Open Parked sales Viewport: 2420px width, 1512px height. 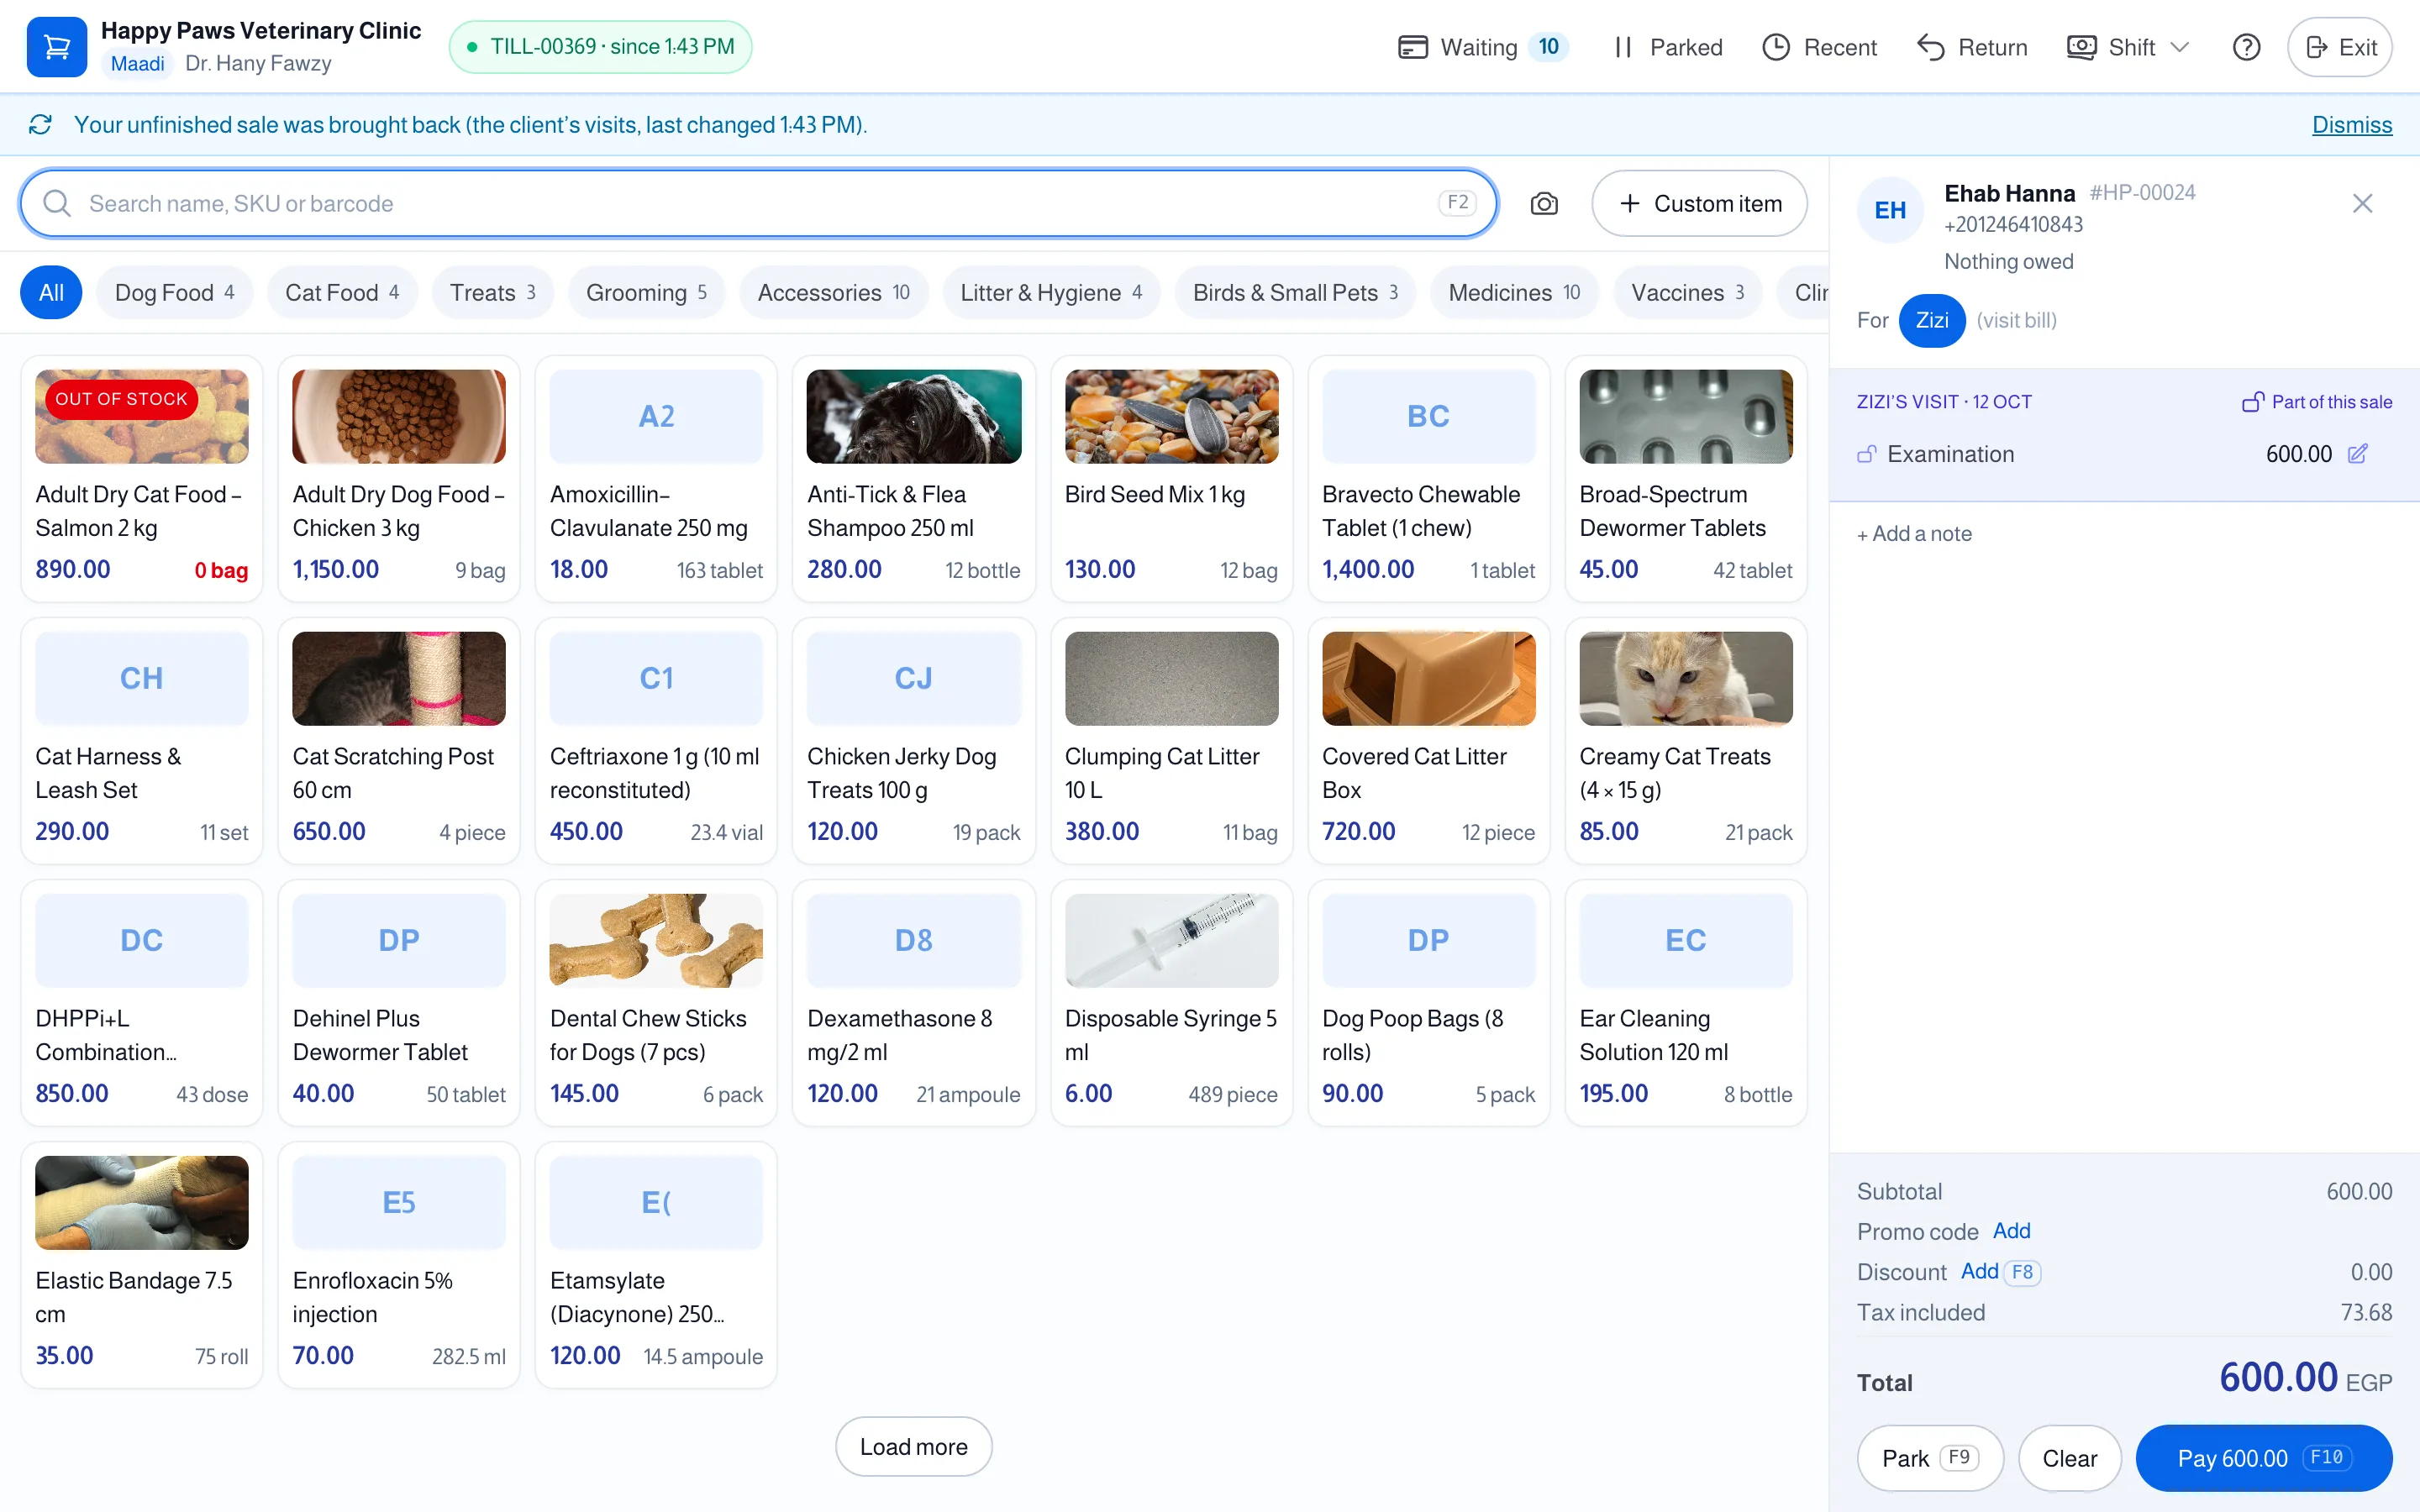[1667, 47]
